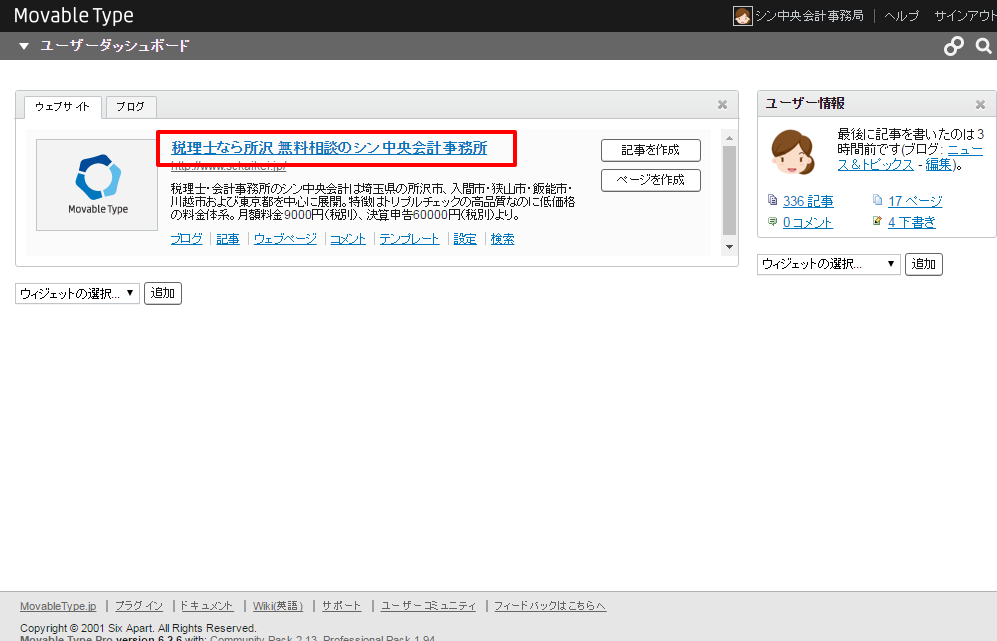Open the ヘルプ menu item
This screenshot has width=997, height=641.
click(902, 16)
